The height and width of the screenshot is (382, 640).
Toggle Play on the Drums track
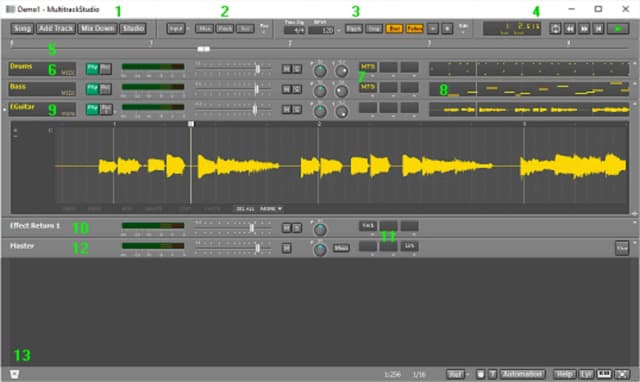pyautogui.click(x=92, y=69)
